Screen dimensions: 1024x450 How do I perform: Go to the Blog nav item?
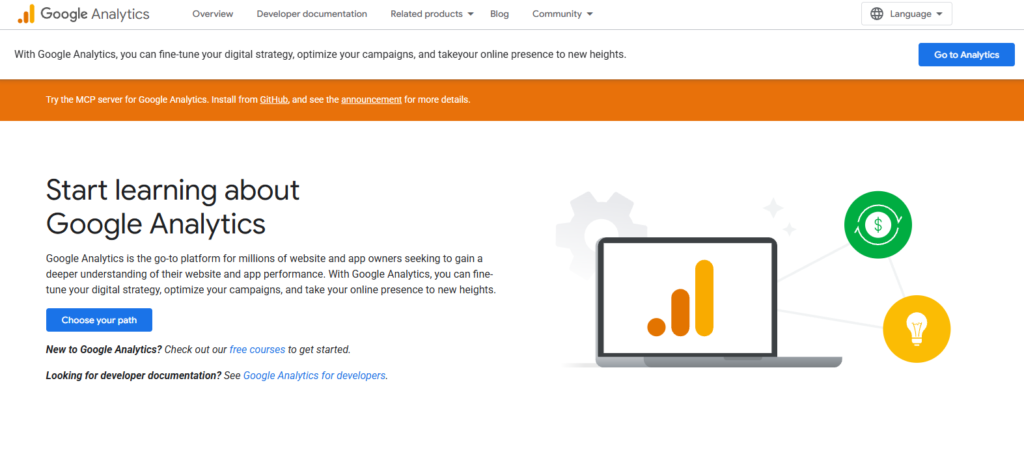point(500,14)
